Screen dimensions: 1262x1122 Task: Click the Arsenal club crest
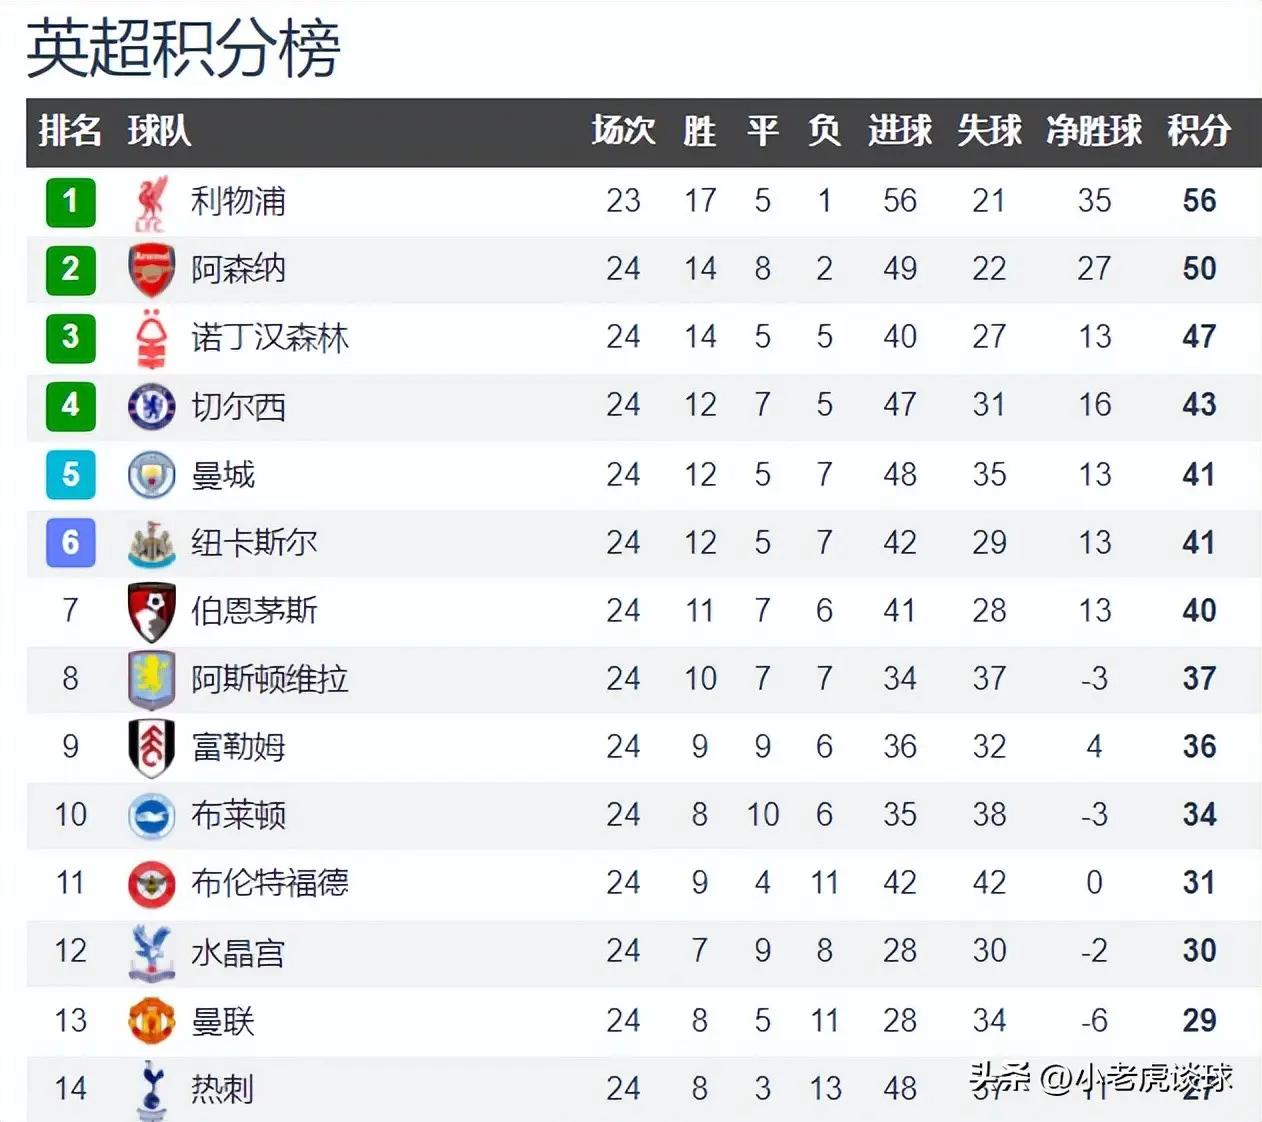[x=151, y=270]
